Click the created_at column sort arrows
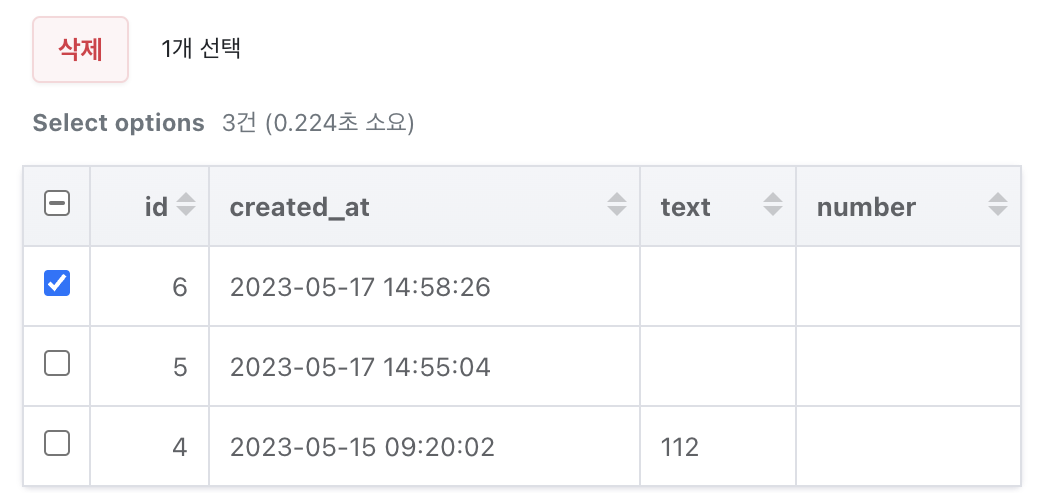 tap(617, 204)
